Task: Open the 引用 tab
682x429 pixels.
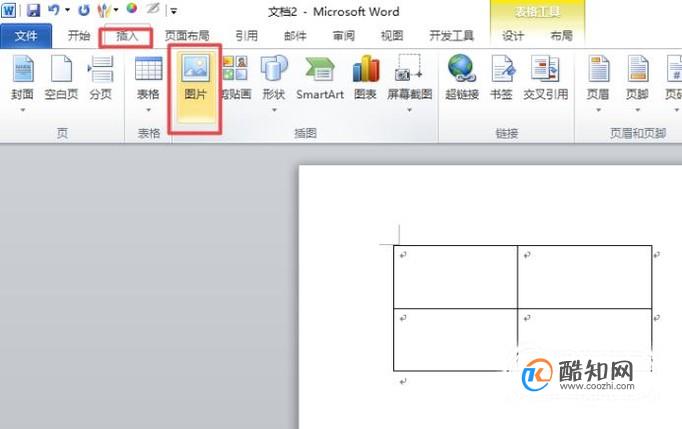Action: click(247, 36)
